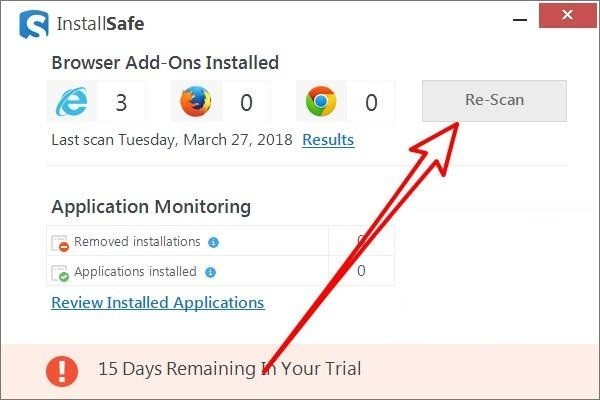Click the info icon beside Removed installations
600x400 pixels.
pyautogui.click(x=214, y=242)
